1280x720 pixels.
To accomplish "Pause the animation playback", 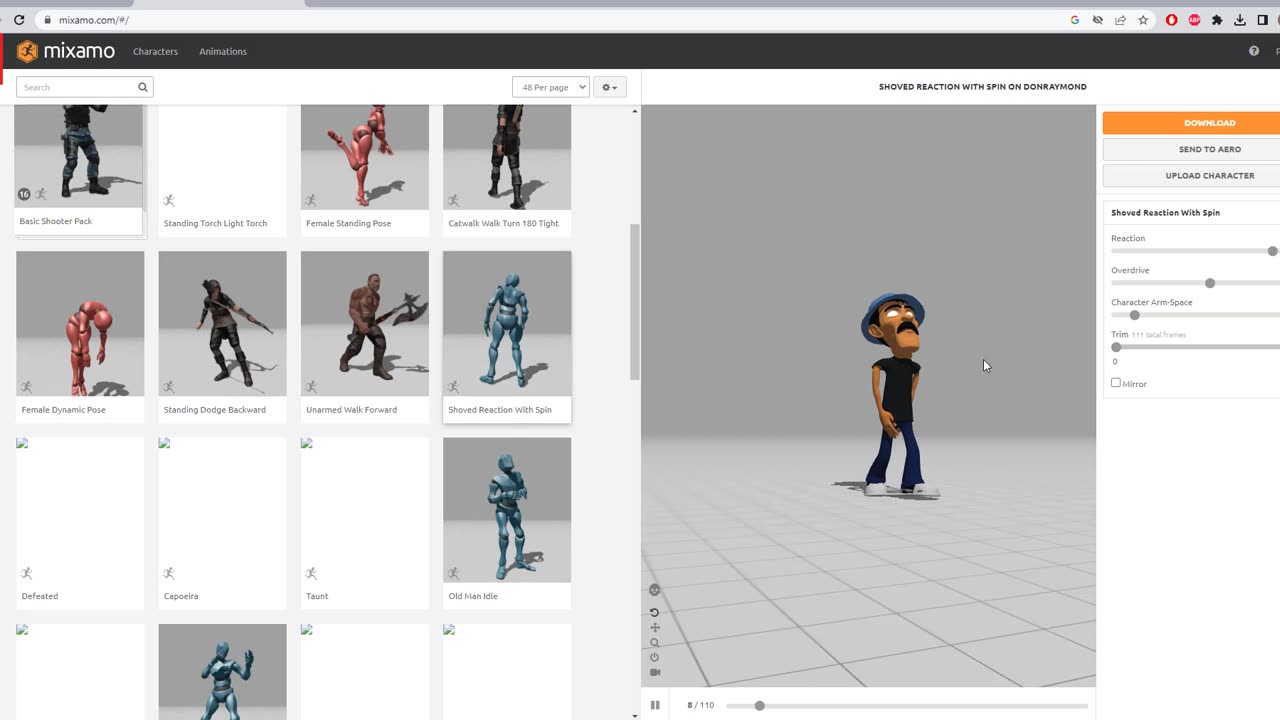I will (655, 705).
